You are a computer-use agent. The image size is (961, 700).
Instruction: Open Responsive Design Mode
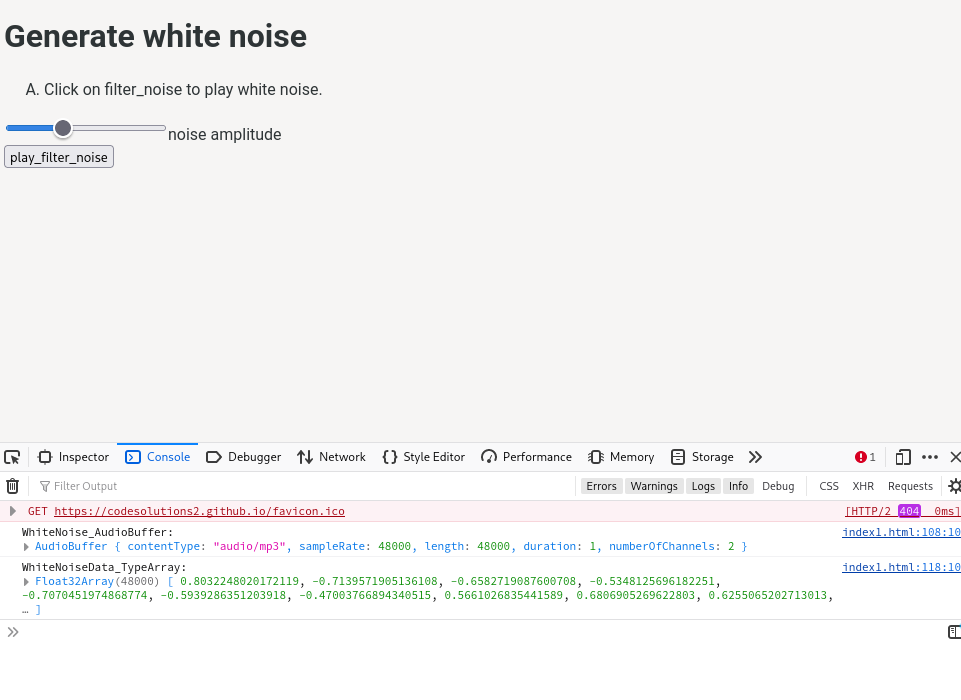pyautogui.click(x=903, y=457)
